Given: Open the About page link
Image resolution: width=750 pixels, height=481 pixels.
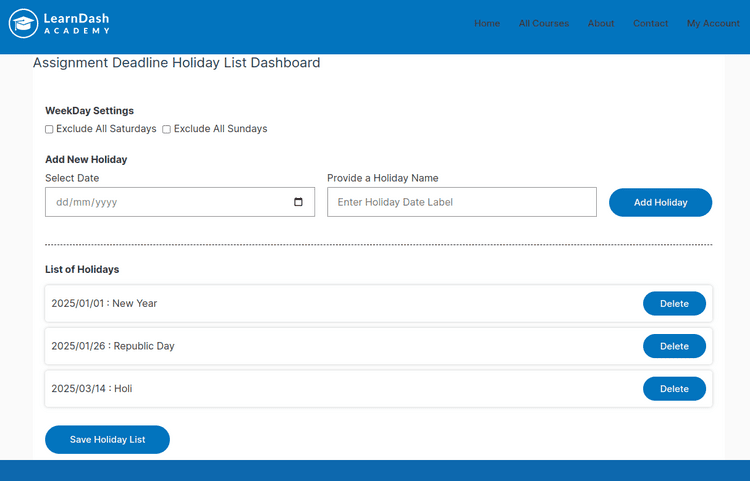Looking at the screenshot, I should pos(601,23).
